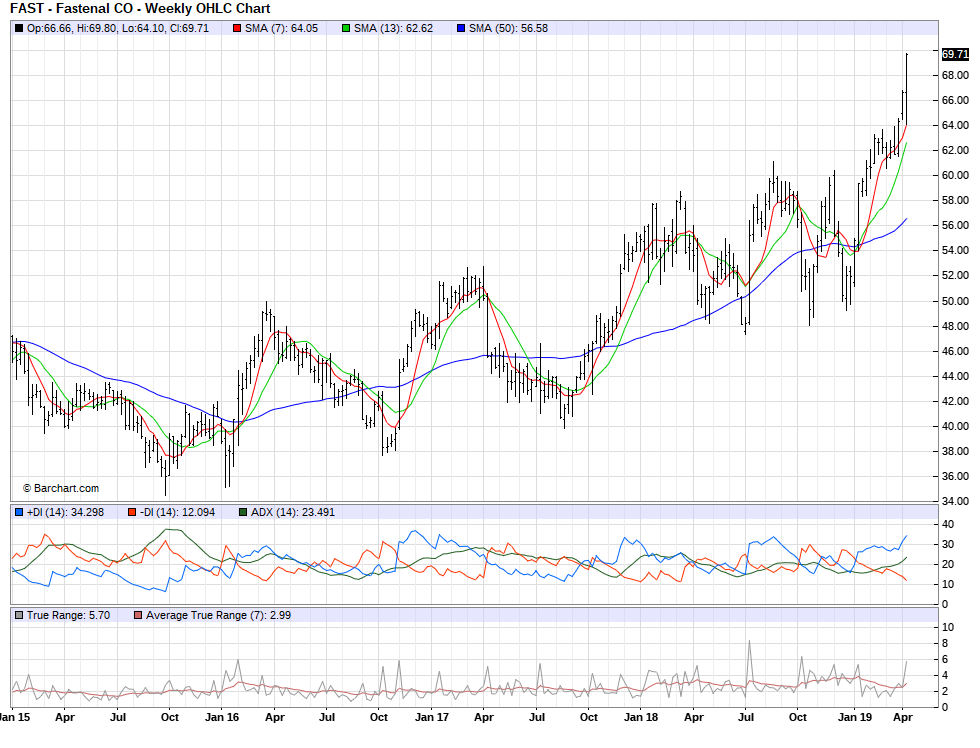This screenshot has width=980, height=748.
Task: Click the 64.00 price axis label
Action: 955,126
